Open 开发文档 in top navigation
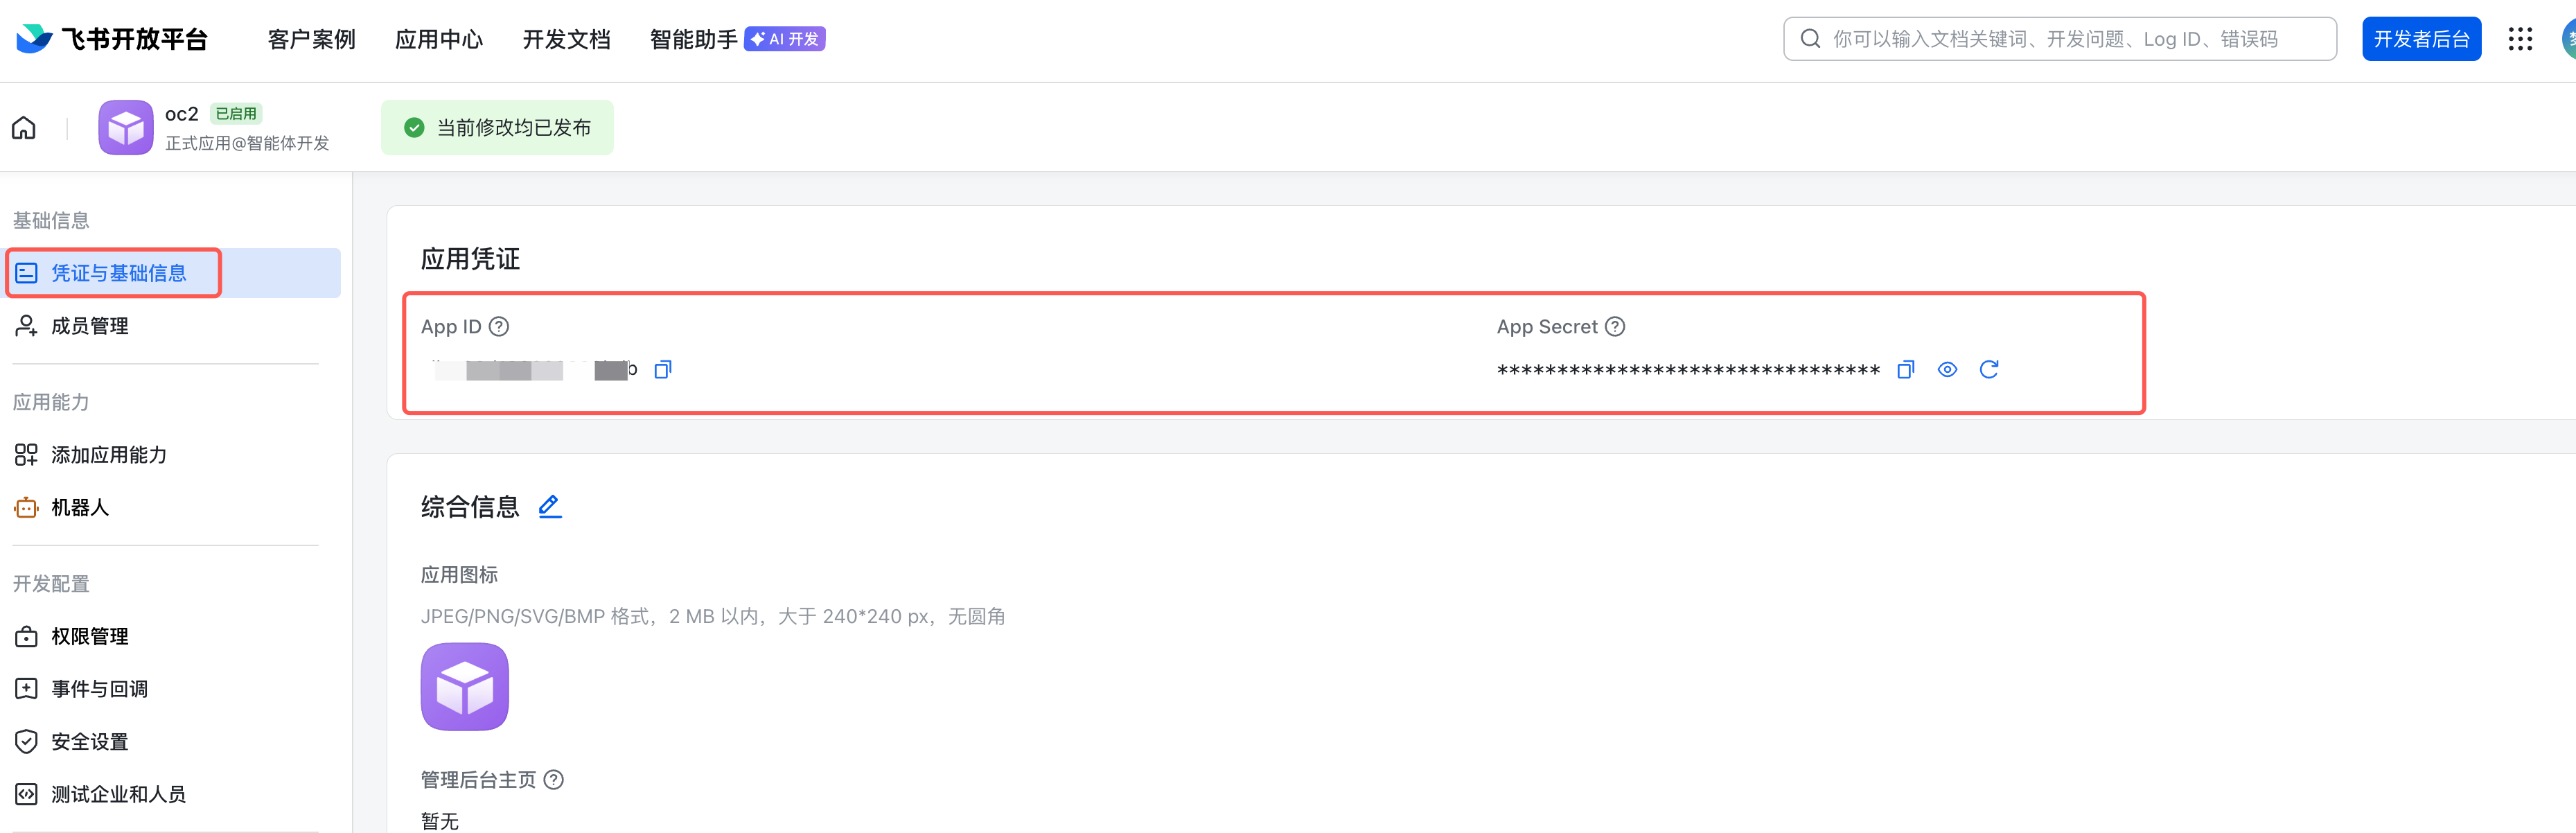 tap(566, 39)
